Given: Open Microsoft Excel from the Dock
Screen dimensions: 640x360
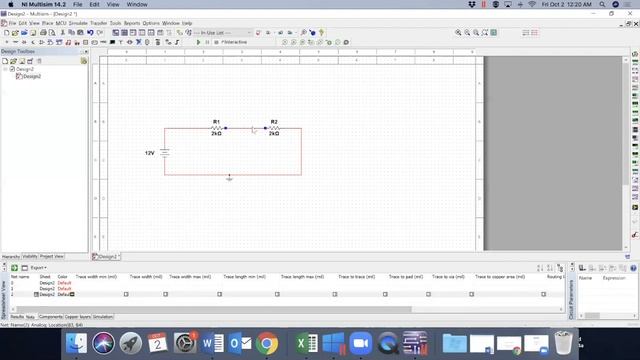Looking at the screenshot, I should coord(307,343).
